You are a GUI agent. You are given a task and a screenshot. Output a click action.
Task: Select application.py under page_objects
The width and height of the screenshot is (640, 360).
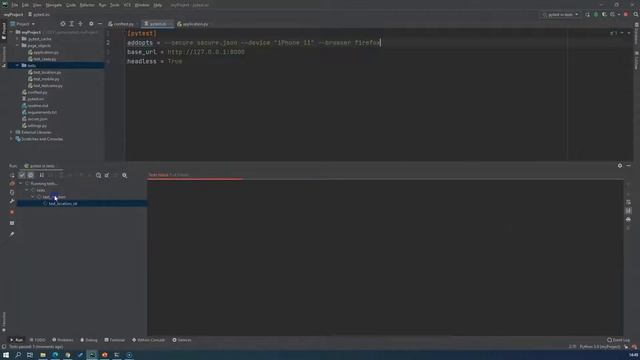[x=43, y=52]
